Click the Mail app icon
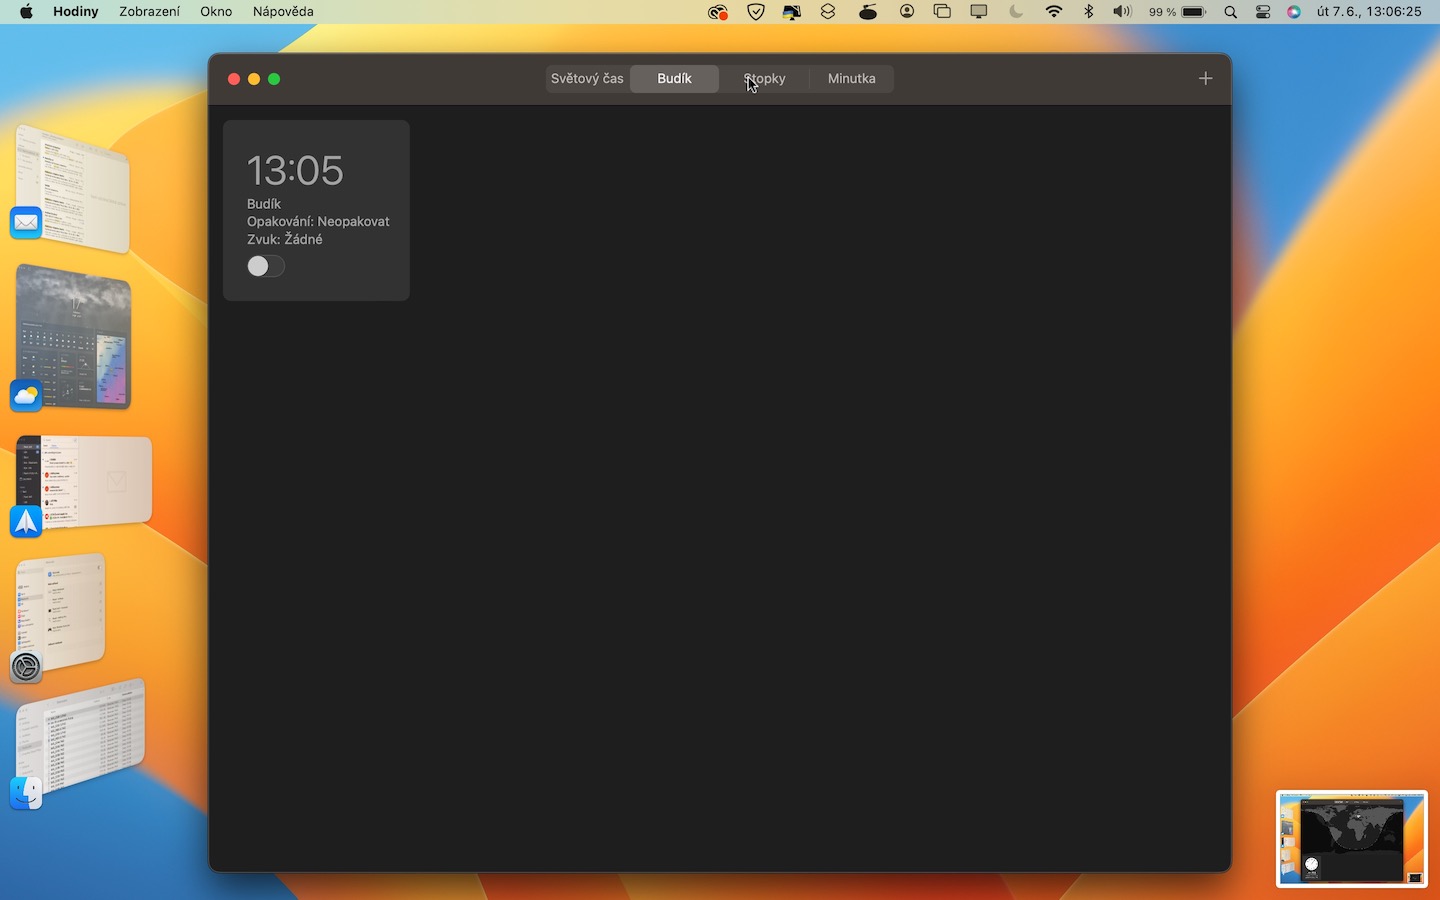 pos(26,222)
